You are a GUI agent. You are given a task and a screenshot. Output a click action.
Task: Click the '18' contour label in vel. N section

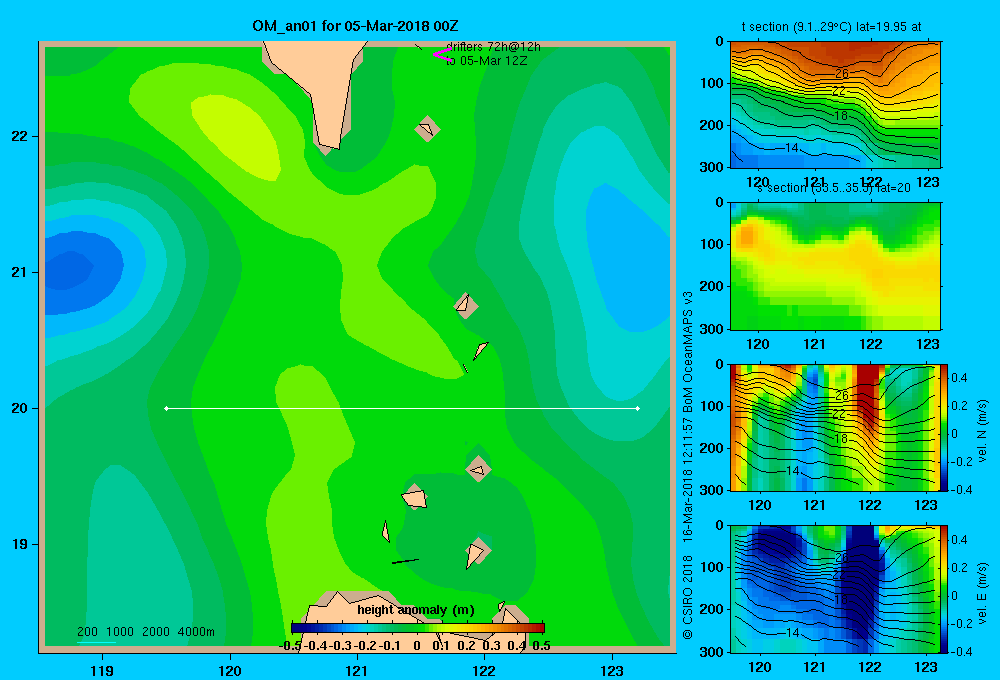coord(841,438)
